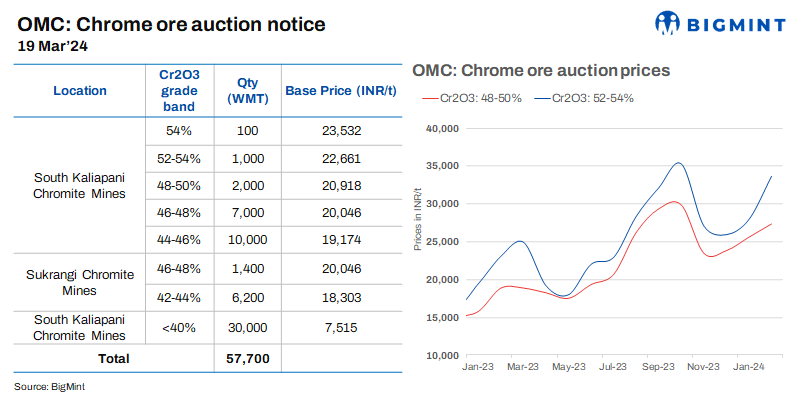Click the red Cr2O3 48-50% legend line
This screenshot has width=804, height=401.
pyautogui.click(x=431, y=98)
